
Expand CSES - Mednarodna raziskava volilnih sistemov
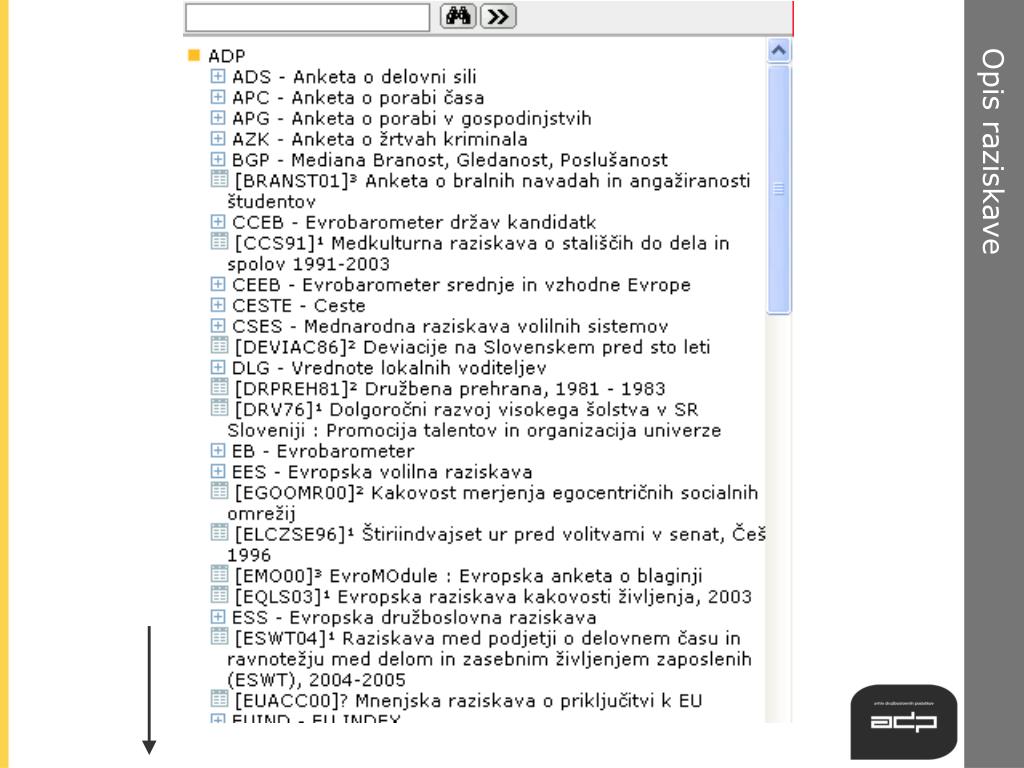[x=217, y=326]
